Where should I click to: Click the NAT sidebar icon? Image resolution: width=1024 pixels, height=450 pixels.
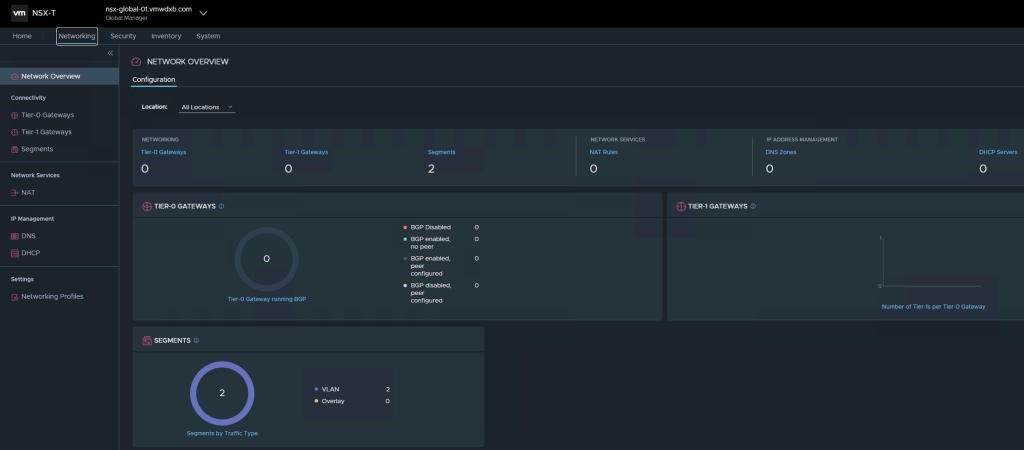click(14, 192)
